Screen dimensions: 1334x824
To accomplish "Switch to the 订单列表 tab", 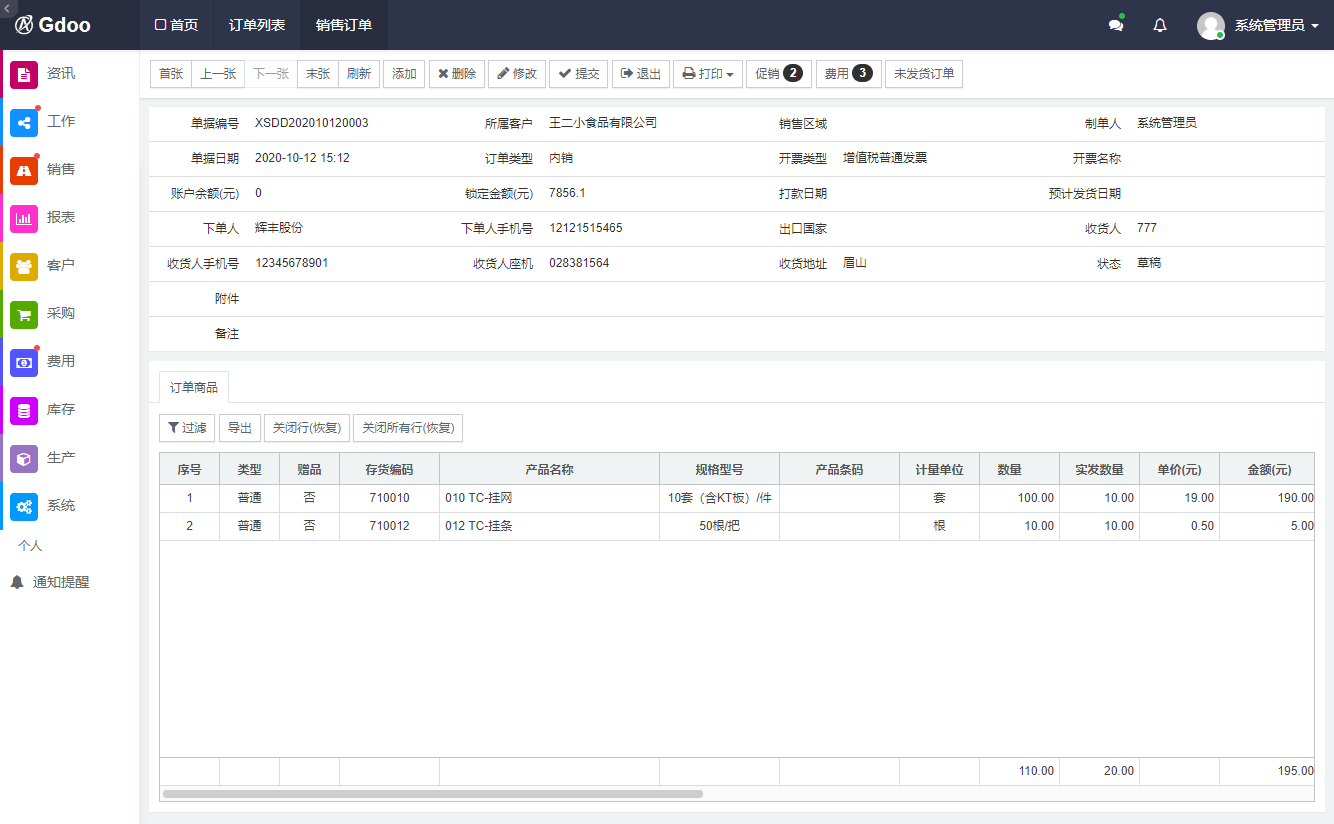I will tap(257, 25).
